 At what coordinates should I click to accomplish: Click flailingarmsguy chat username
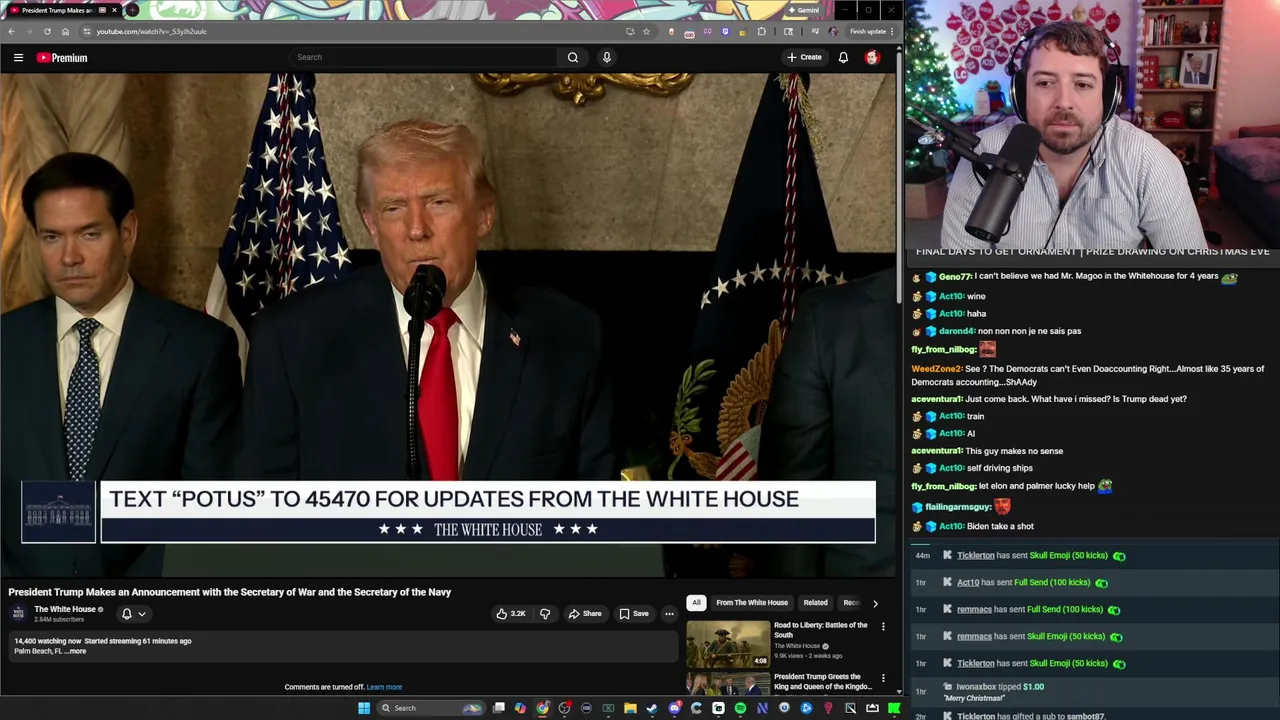(958, 507)
